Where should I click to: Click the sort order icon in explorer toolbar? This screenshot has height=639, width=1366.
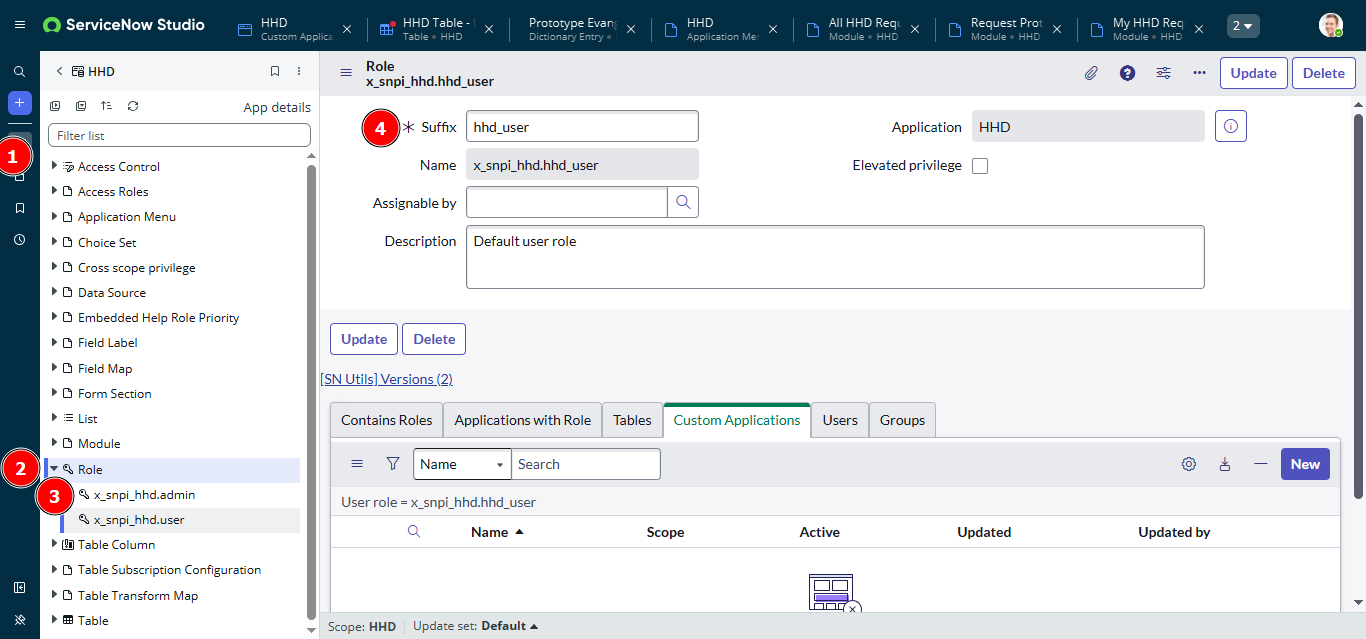[x=107, y=106]
